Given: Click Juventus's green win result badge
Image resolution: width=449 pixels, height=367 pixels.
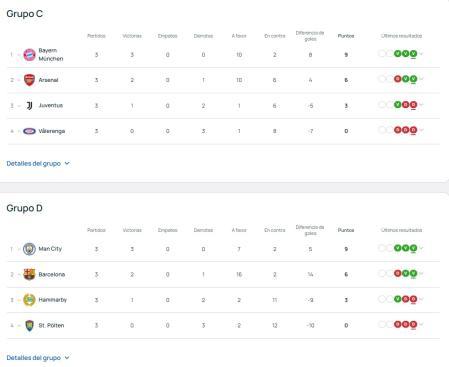Looking at the screenshot, I should [397, 105].
